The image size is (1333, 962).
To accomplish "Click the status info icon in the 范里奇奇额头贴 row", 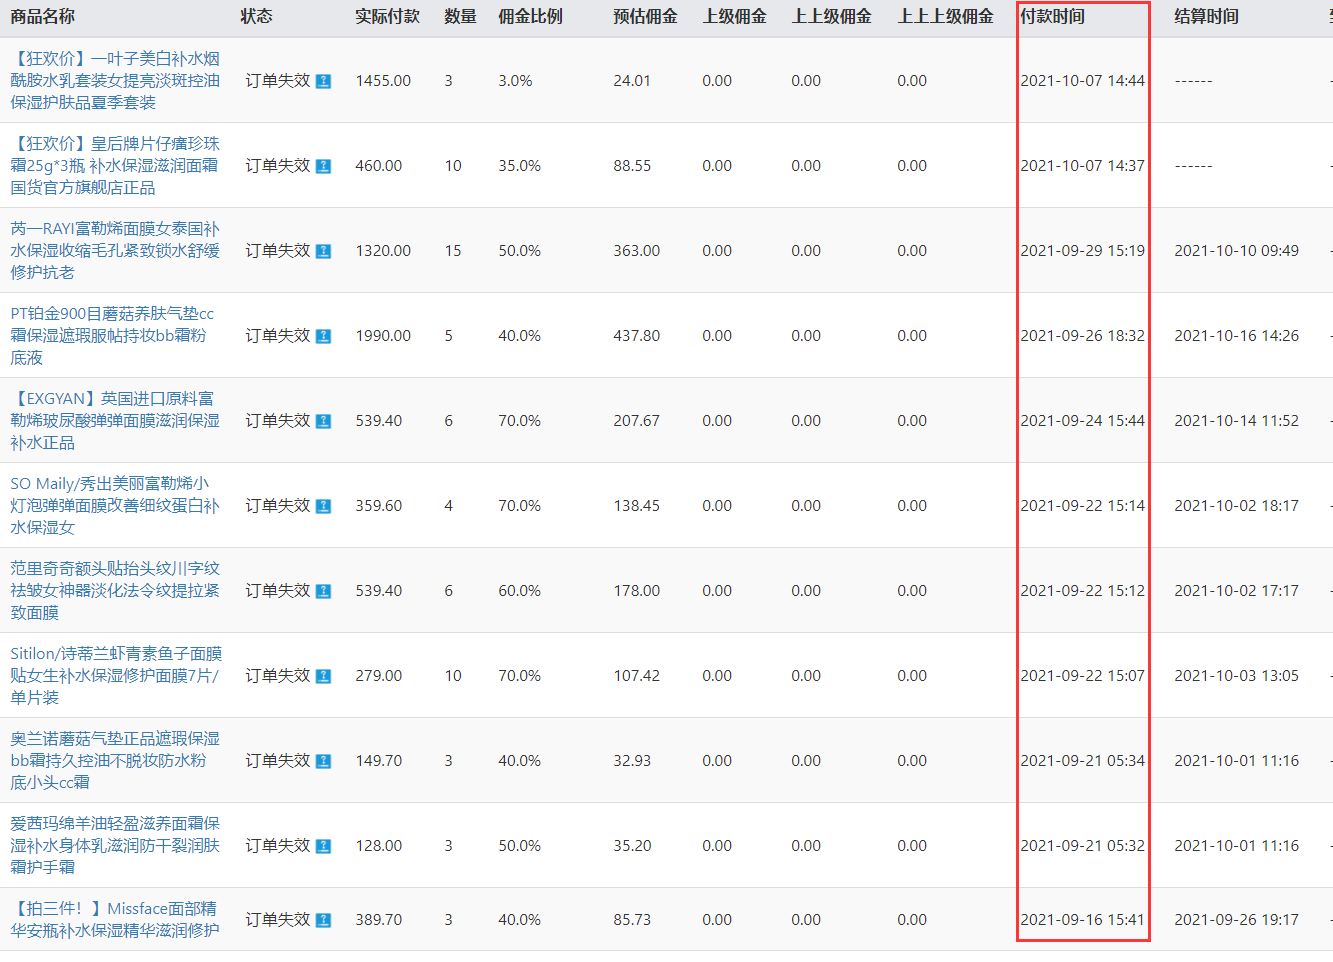I will click(x=323, y=591).
